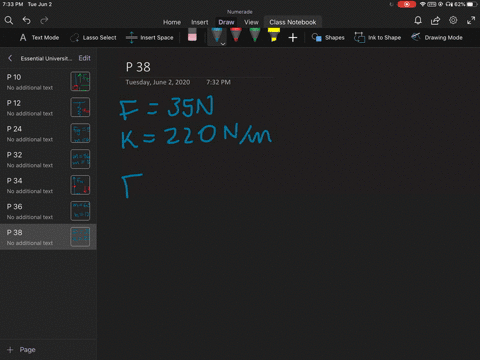Tap the battery status icon
Viewport: 480px width, 360px height.
click(x=472, y=4)
